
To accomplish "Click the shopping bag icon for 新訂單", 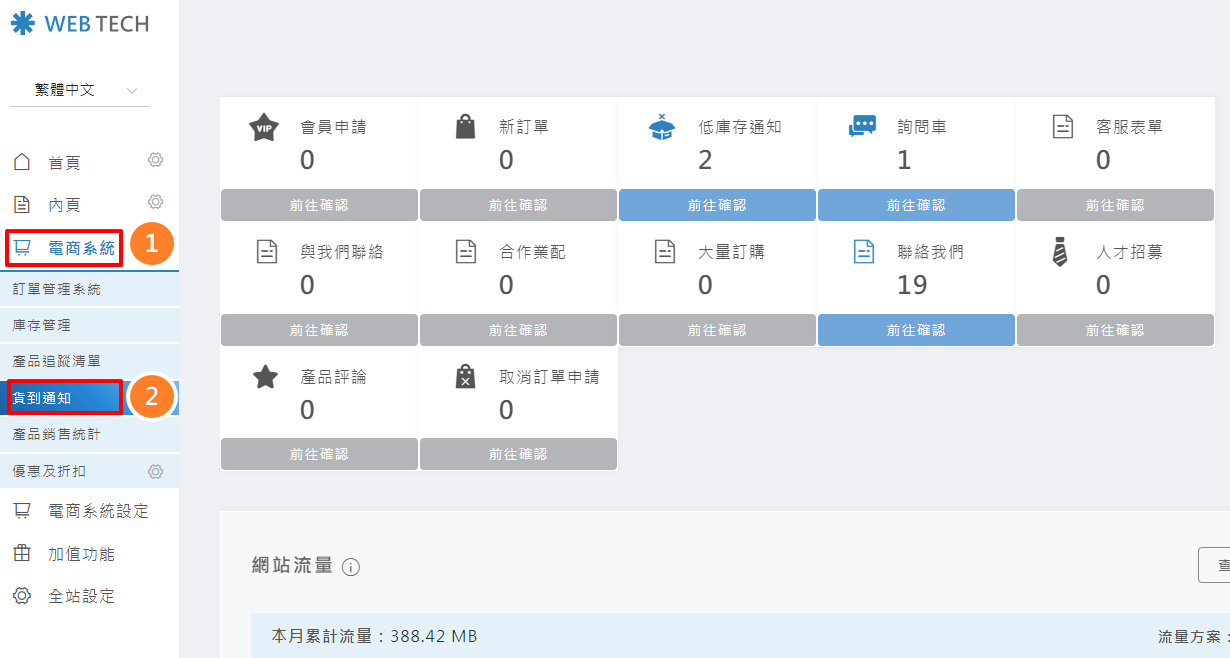I will pyautogui.click(x=465, y=127).
